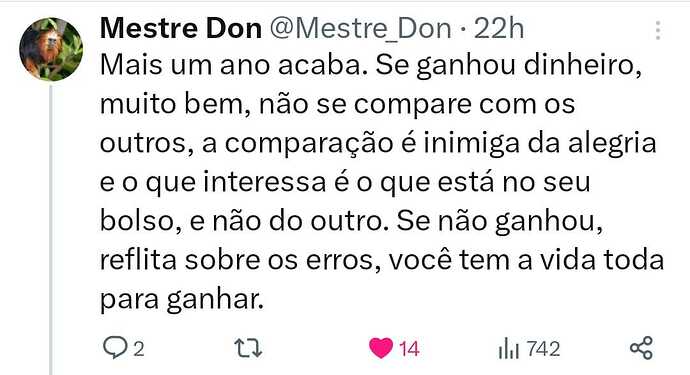The width and height of the screenshot is (690, 375).
Task: Click the text line 'para ganhar.'
Action: pos(182,301)
